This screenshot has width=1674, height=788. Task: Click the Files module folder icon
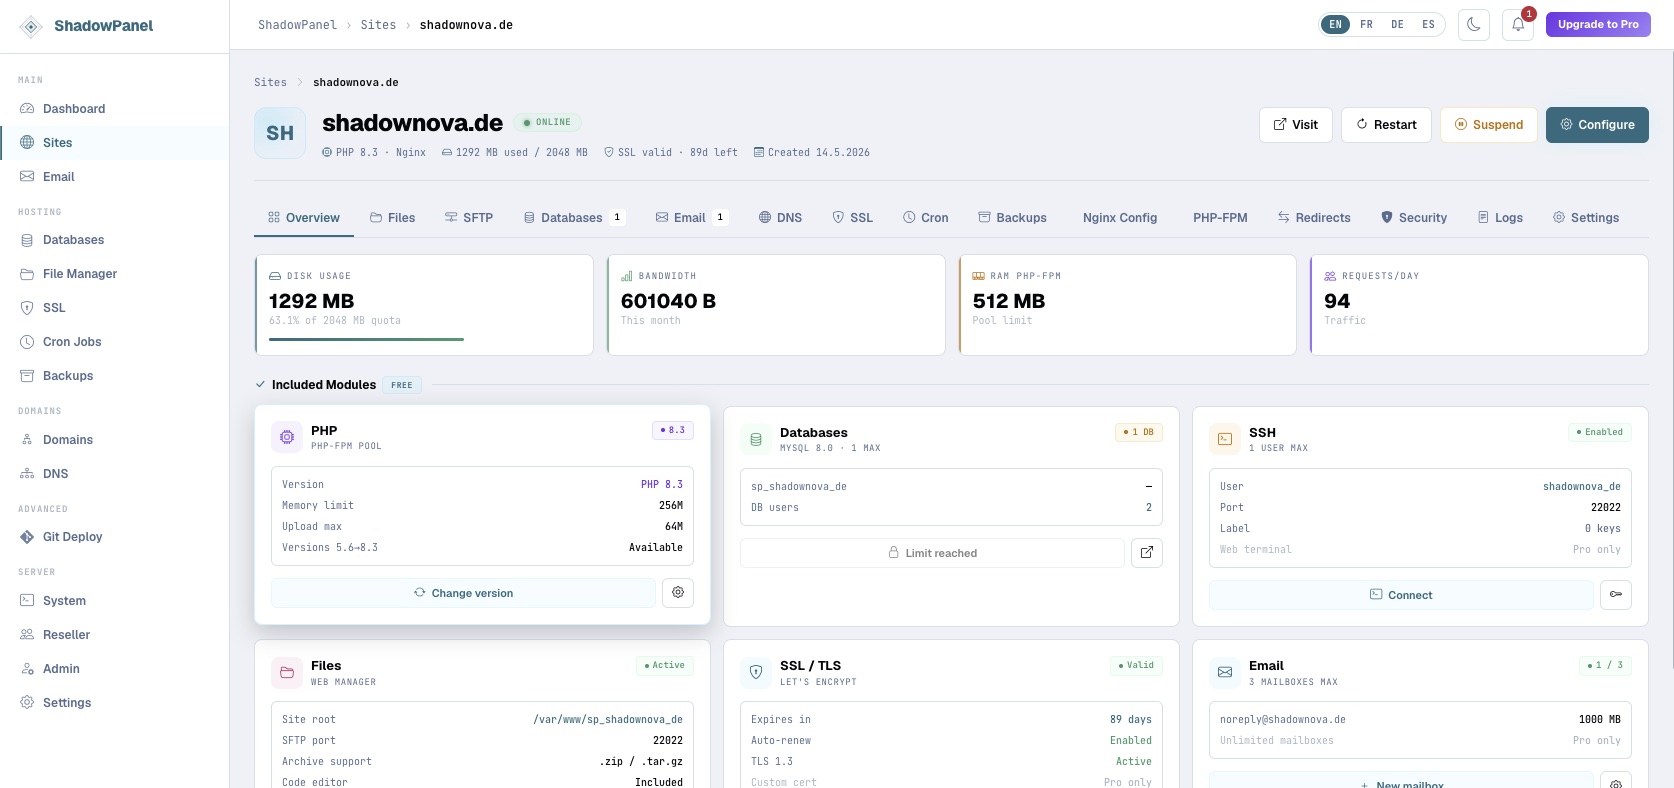(287, 672)
